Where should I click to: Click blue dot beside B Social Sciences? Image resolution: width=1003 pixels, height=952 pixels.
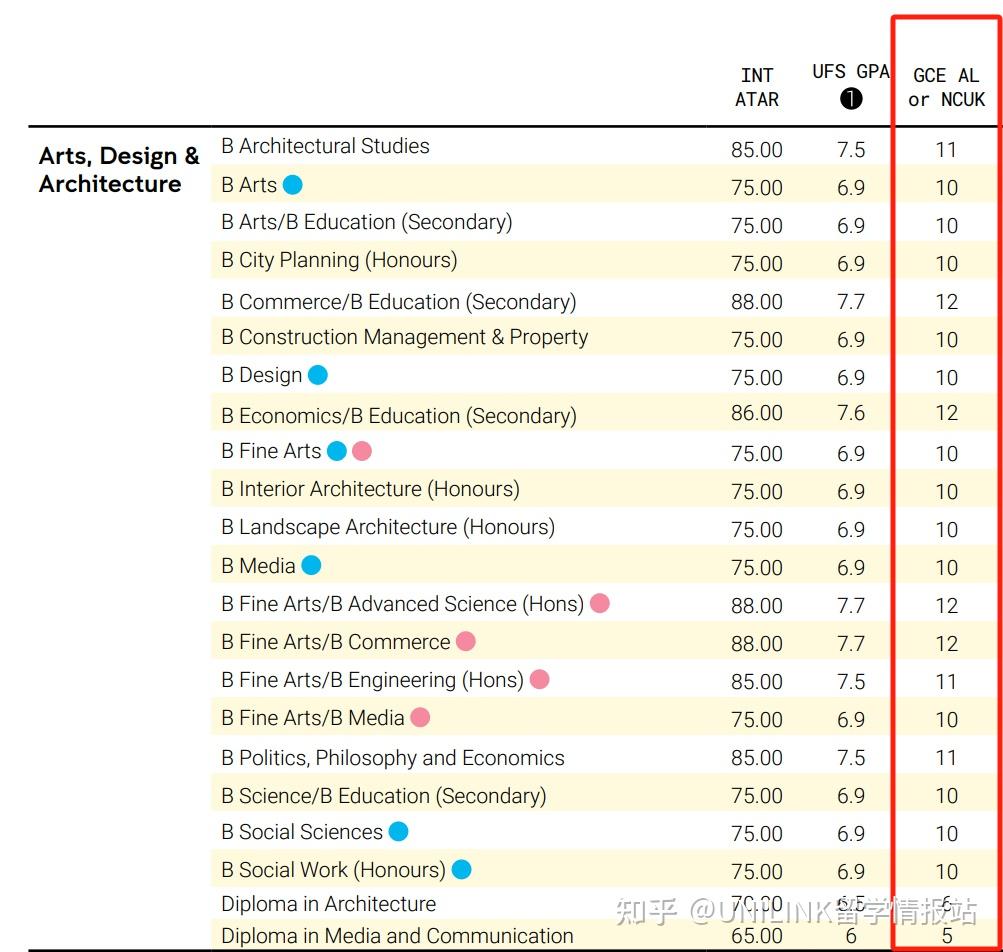point(398,832)
